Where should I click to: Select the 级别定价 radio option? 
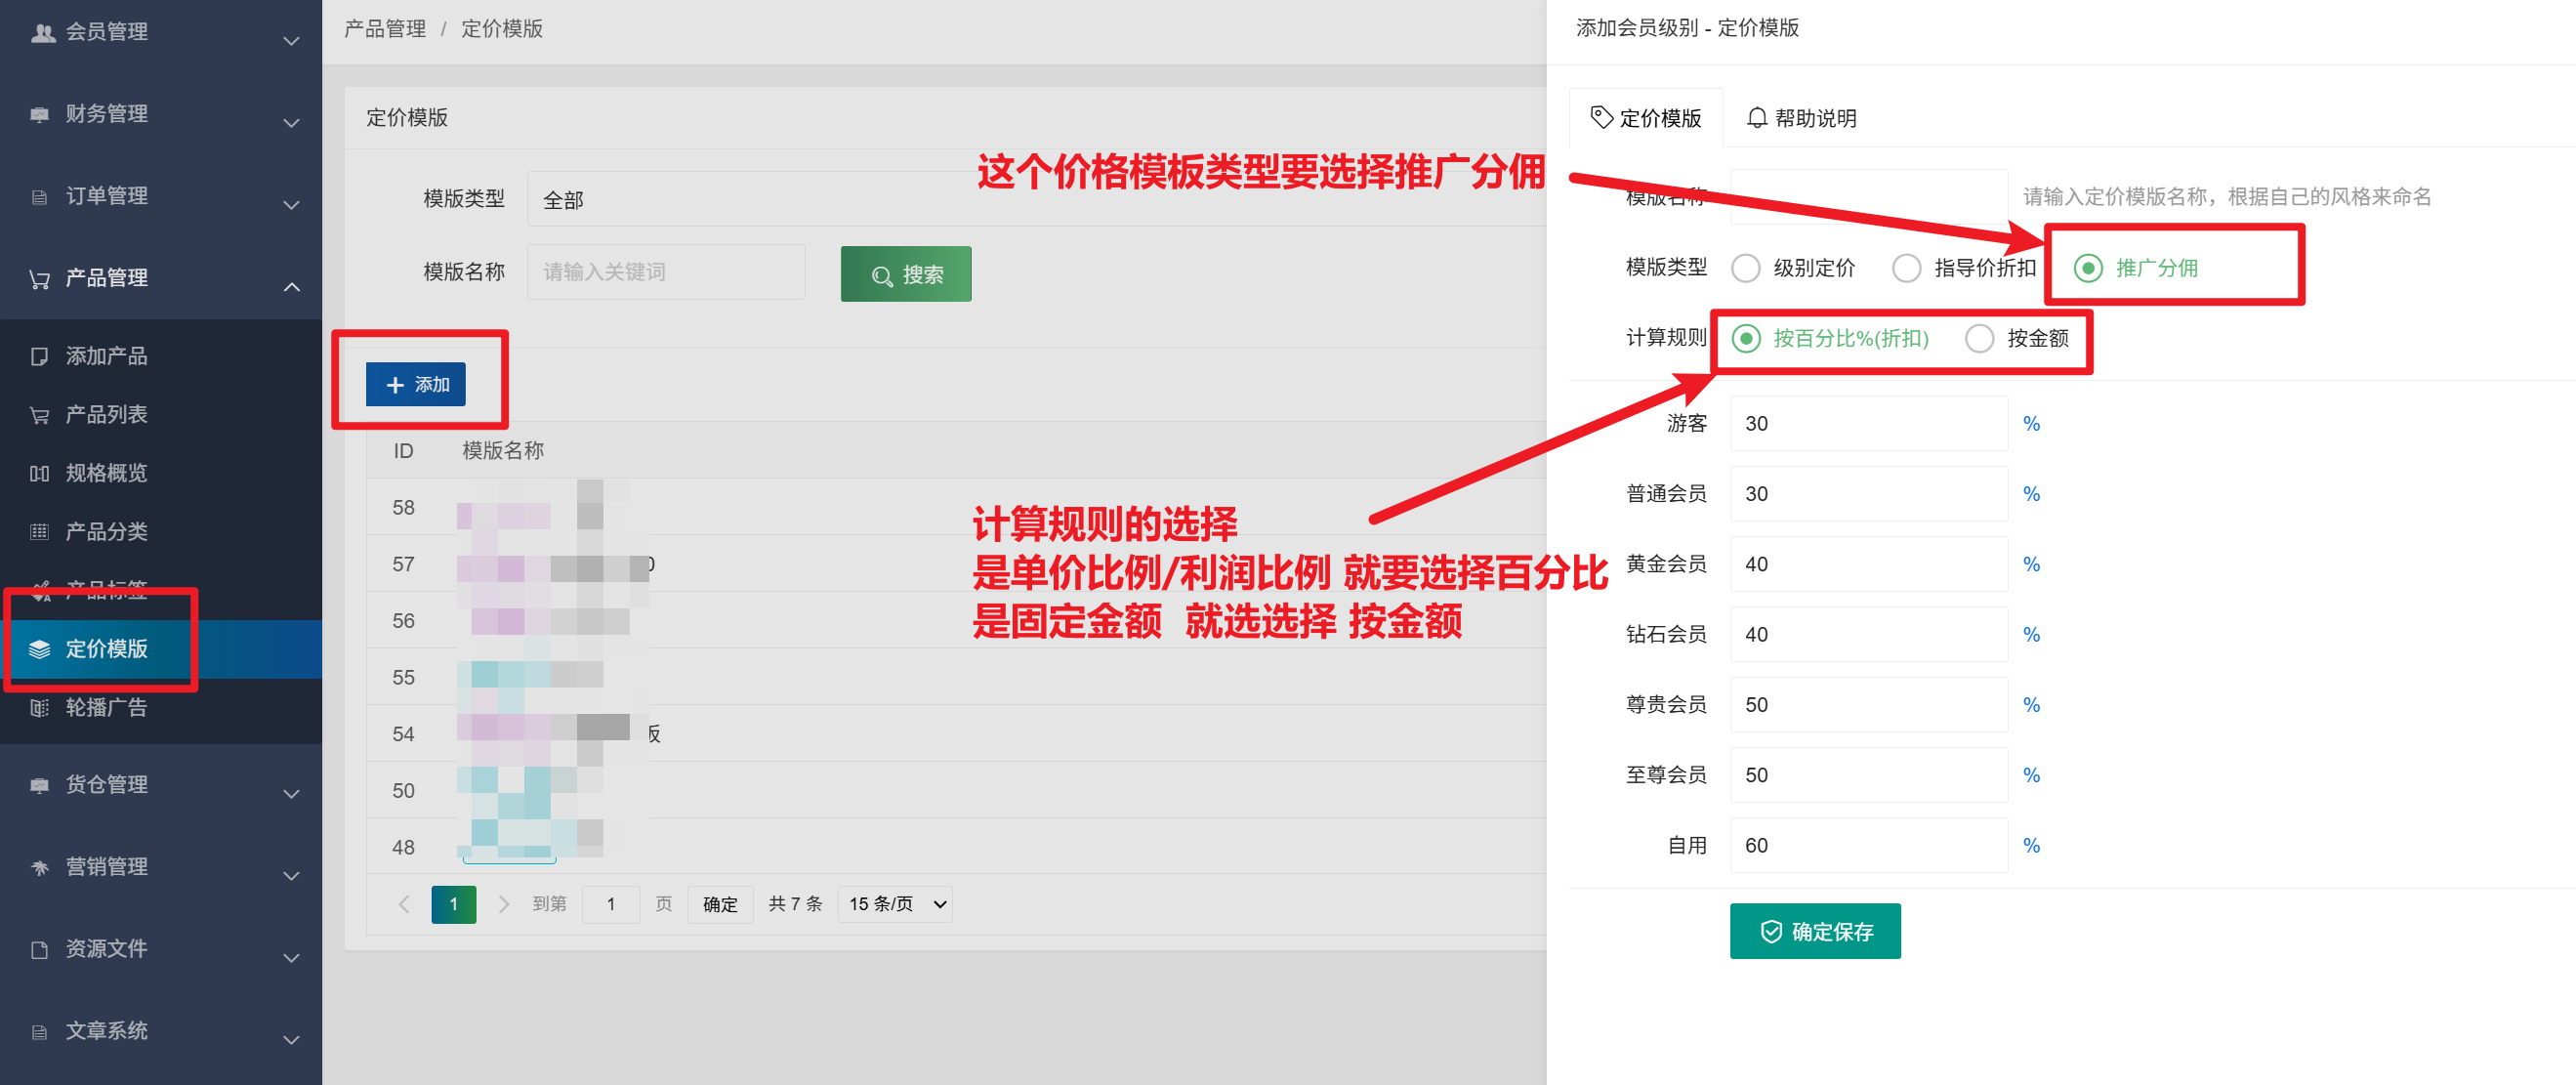1745,268
